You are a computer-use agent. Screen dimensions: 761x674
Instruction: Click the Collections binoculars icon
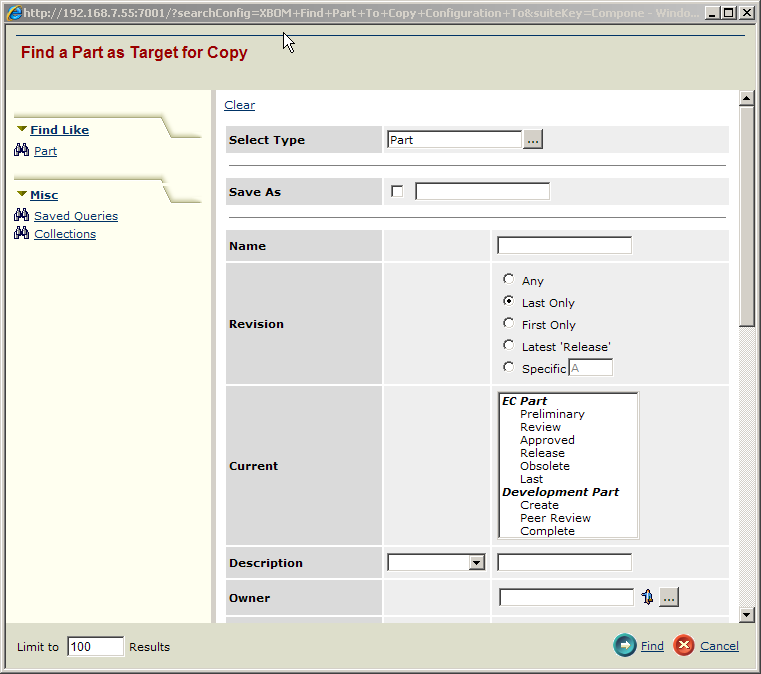(x=21, y=233)
